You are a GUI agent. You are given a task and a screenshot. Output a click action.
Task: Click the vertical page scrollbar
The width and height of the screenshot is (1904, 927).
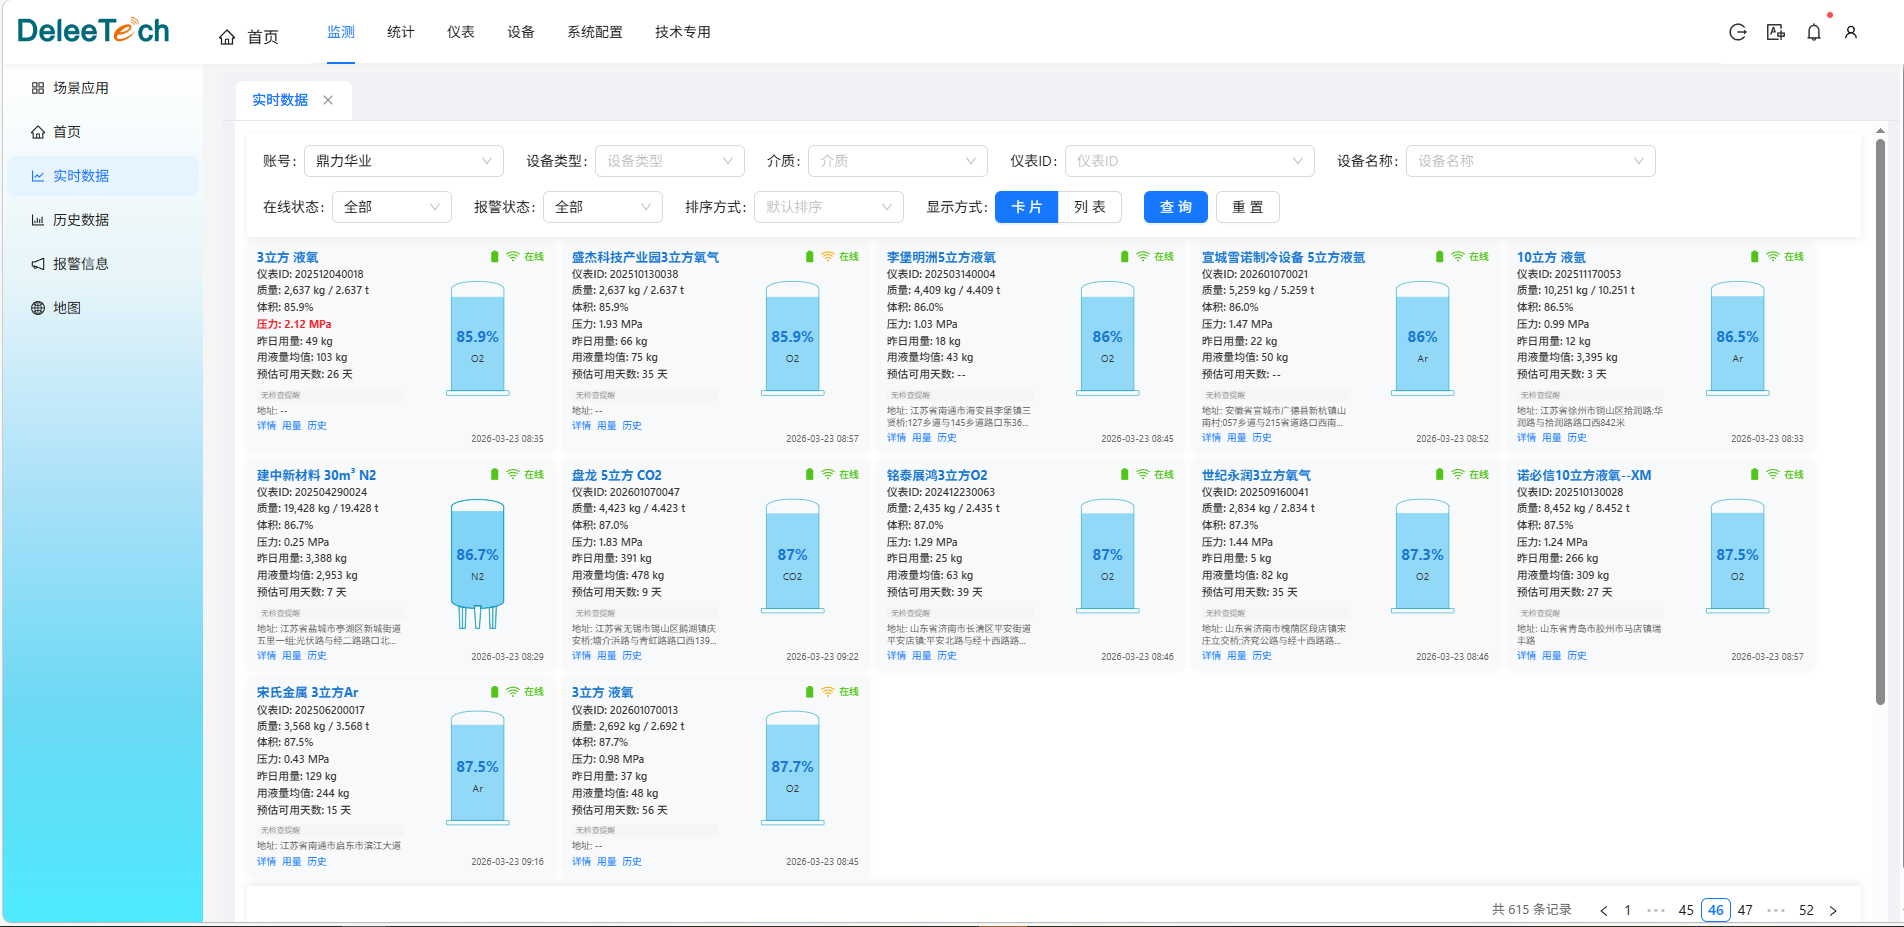click(1880, 420)
